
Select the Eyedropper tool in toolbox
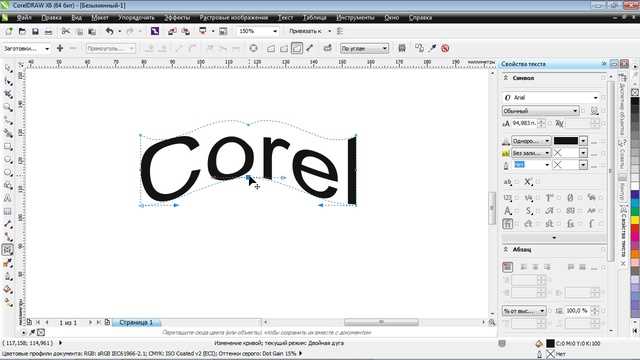tap(8, 263)
